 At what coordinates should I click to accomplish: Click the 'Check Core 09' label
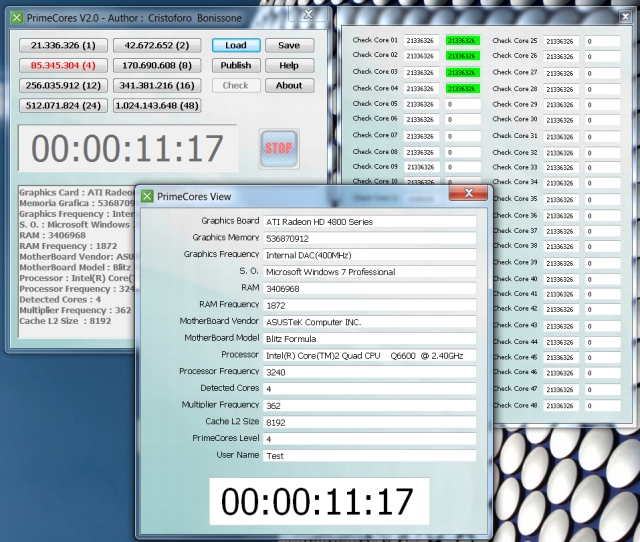(375, 167)
